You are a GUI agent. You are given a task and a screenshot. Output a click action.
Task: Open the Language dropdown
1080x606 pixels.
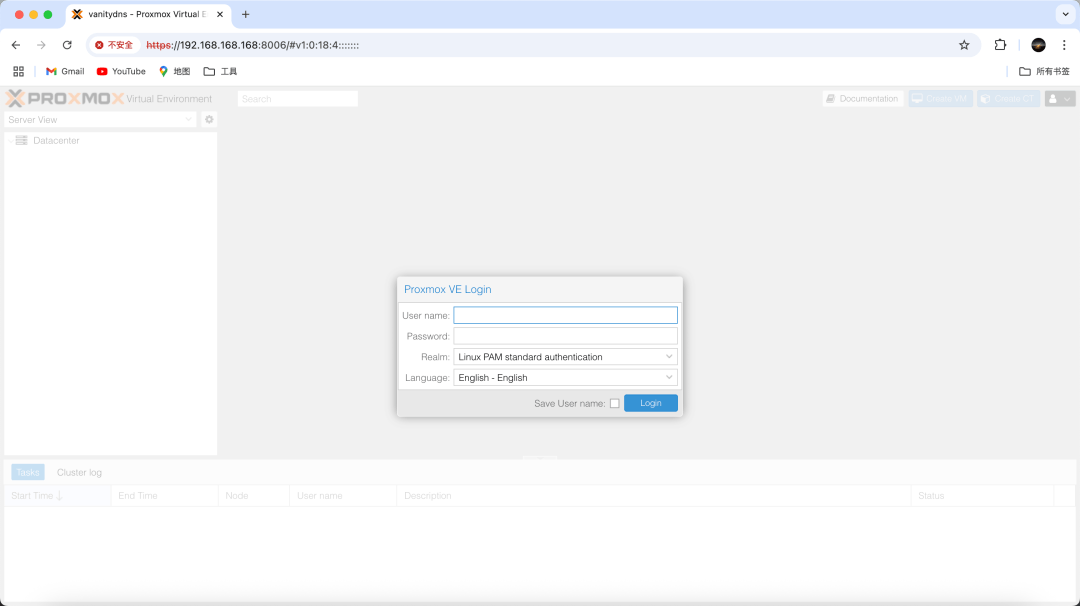coord(565,377)
